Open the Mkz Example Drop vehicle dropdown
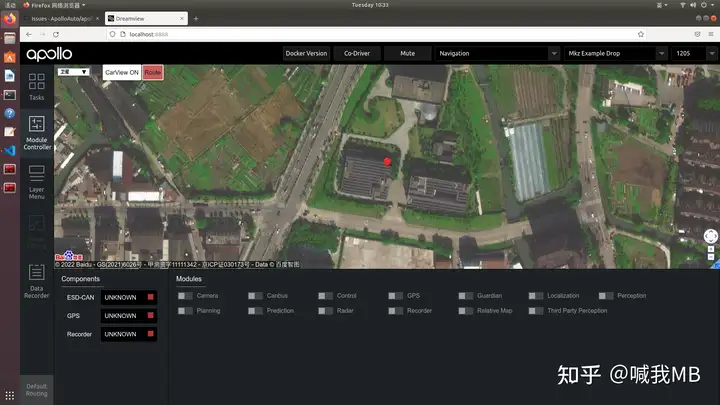The height and width of the screenshot is (405, 720). coord(615,53)
